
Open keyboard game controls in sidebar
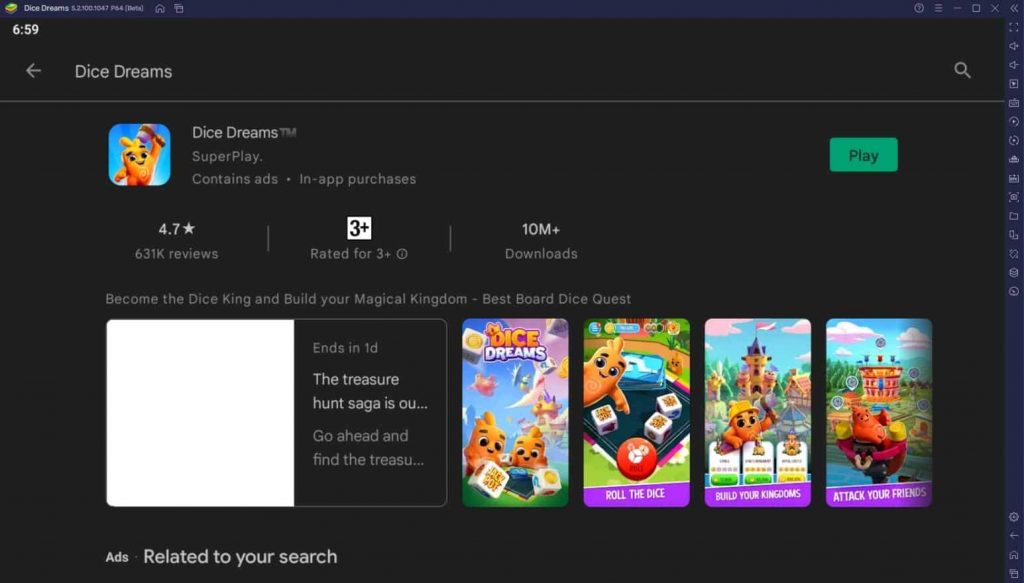point(1014,102)
